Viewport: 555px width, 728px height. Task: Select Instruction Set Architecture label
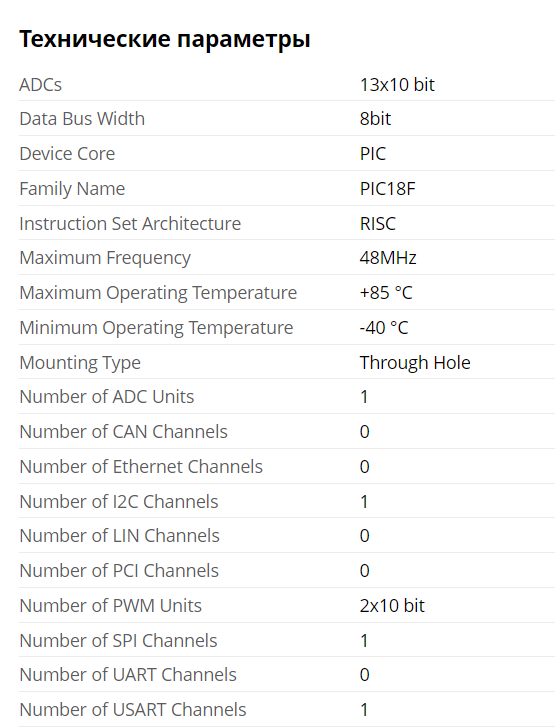(131, 223)
